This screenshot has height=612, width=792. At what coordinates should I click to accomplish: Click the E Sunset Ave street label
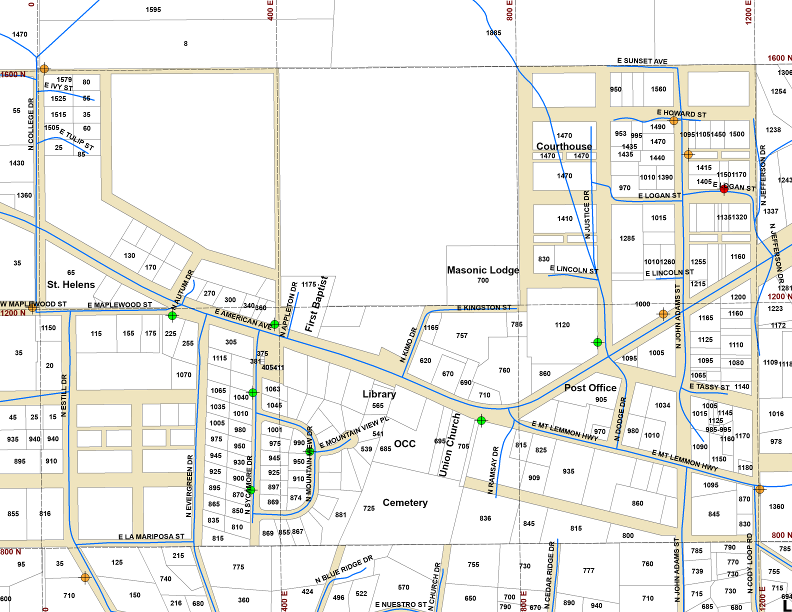click(x=642, y=61)
